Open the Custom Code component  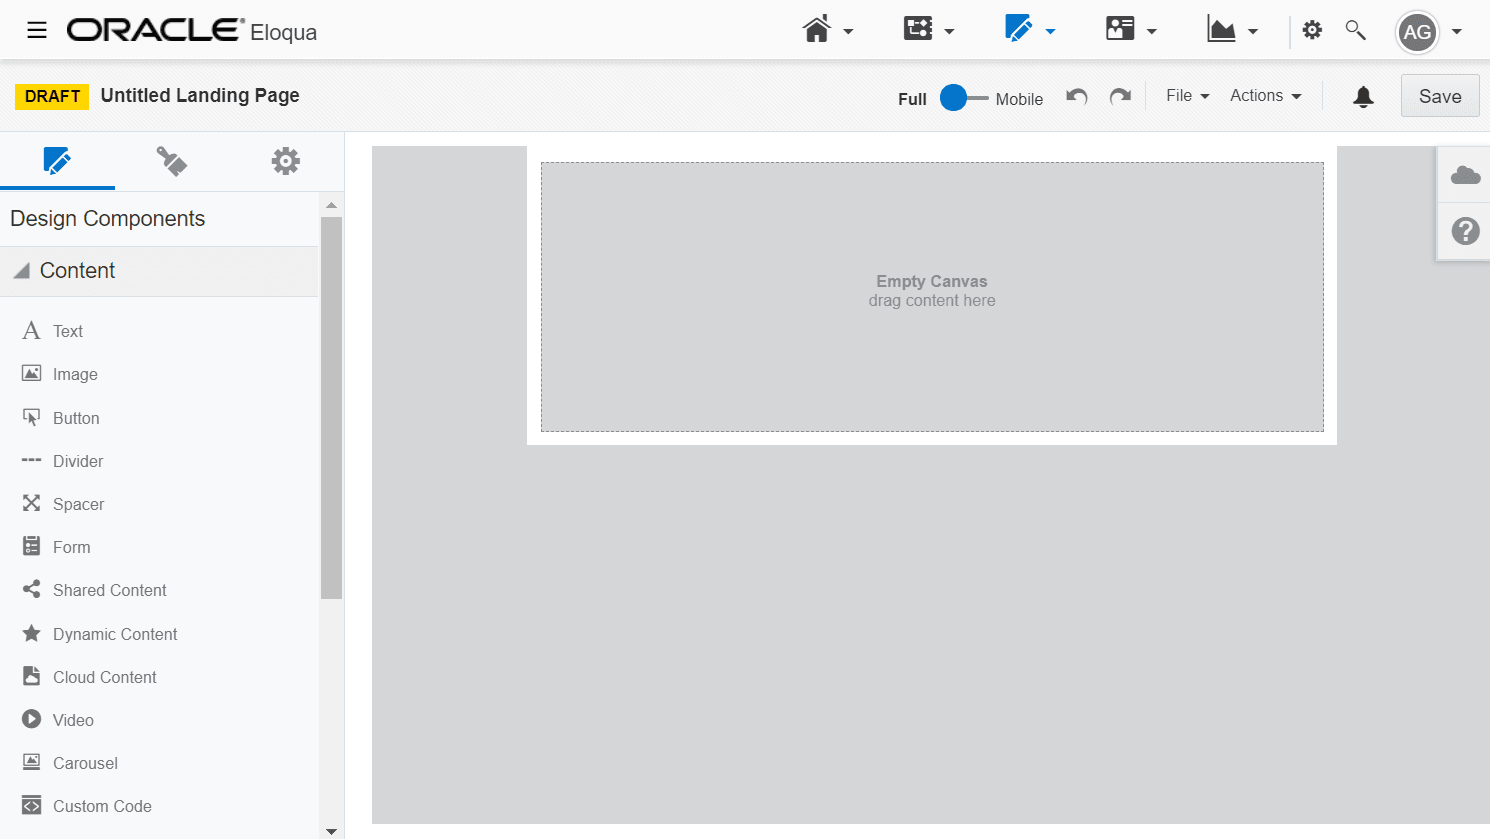(x=101, y=805)
